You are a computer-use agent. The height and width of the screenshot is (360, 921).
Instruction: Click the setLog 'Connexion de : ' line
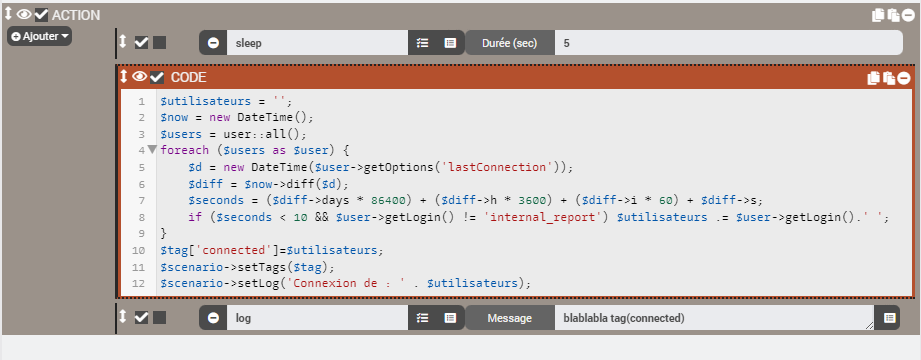click(x=345, y=284)
